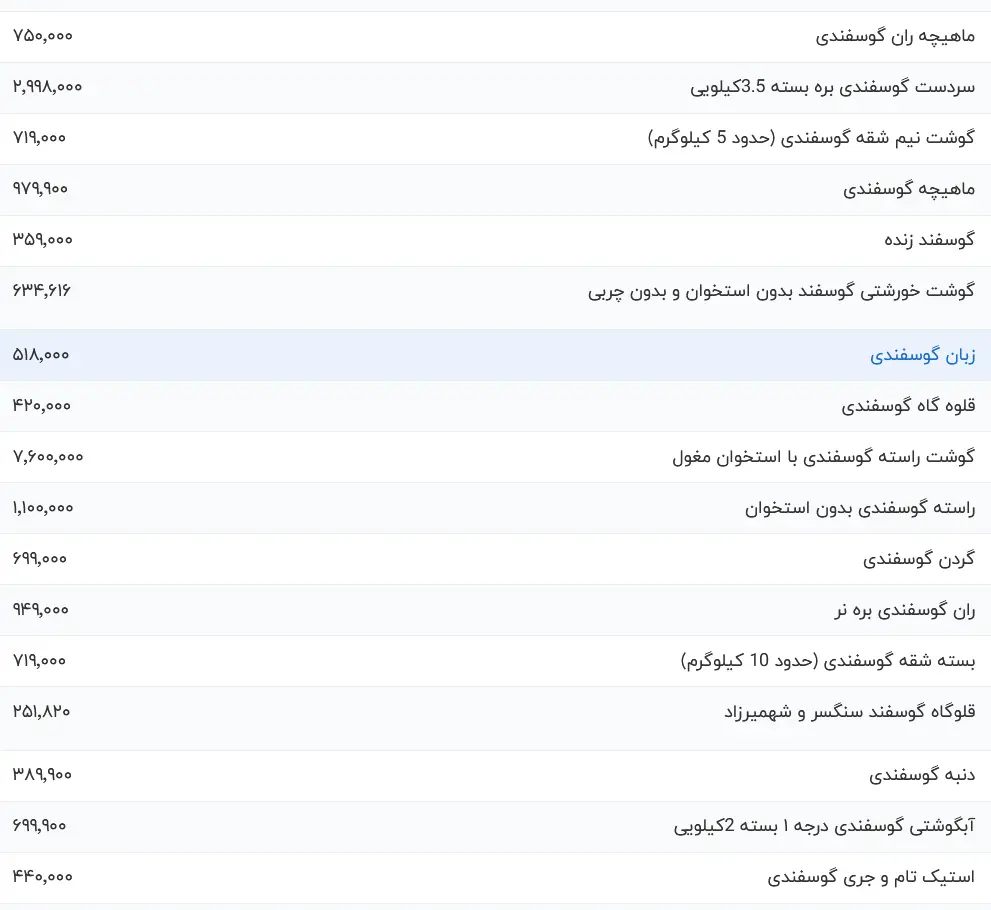
Task: Click price ۳۵۹,۰۰۰
Action: [42, 240]
